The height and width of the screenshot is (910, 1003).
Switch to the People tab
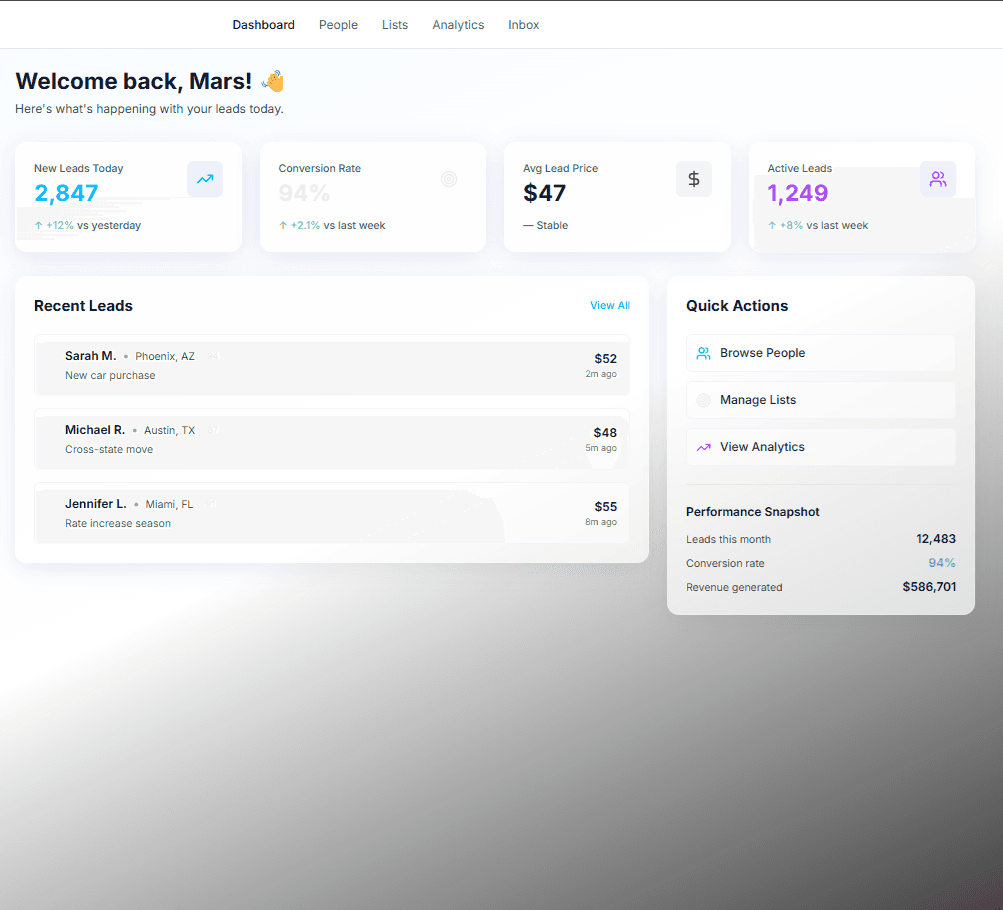pyautogui.click(x=338, y=24)
